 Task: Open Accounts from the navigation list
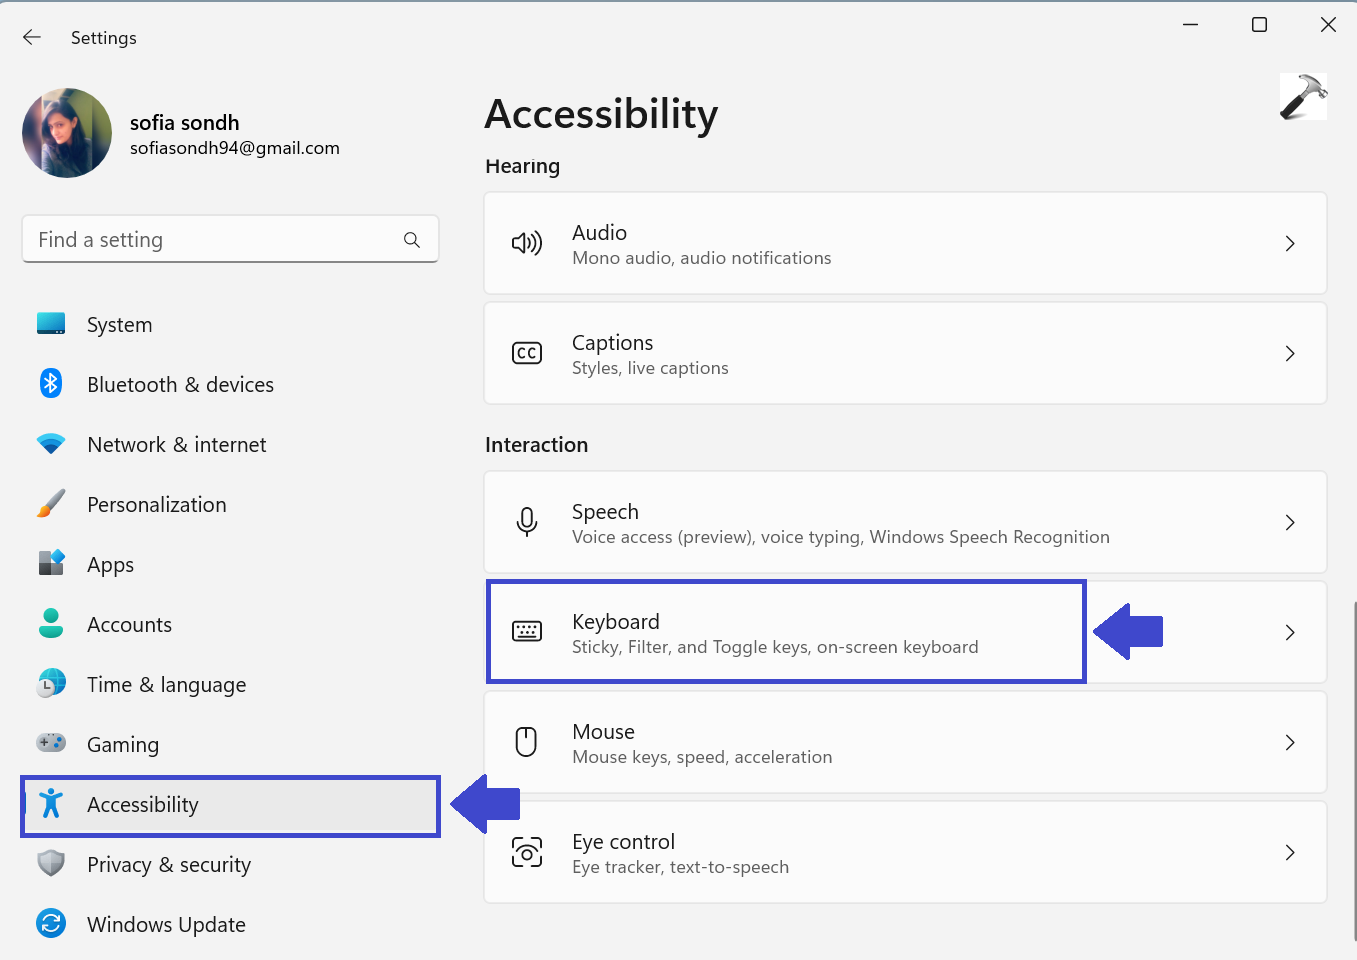click(129, 625)
